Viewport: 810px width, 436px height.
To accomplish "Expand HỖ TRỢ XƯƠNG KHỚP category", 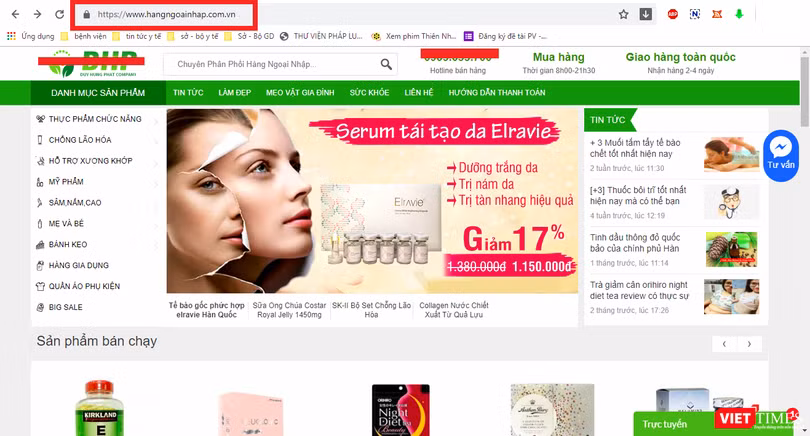I will (x=97, y=161).
